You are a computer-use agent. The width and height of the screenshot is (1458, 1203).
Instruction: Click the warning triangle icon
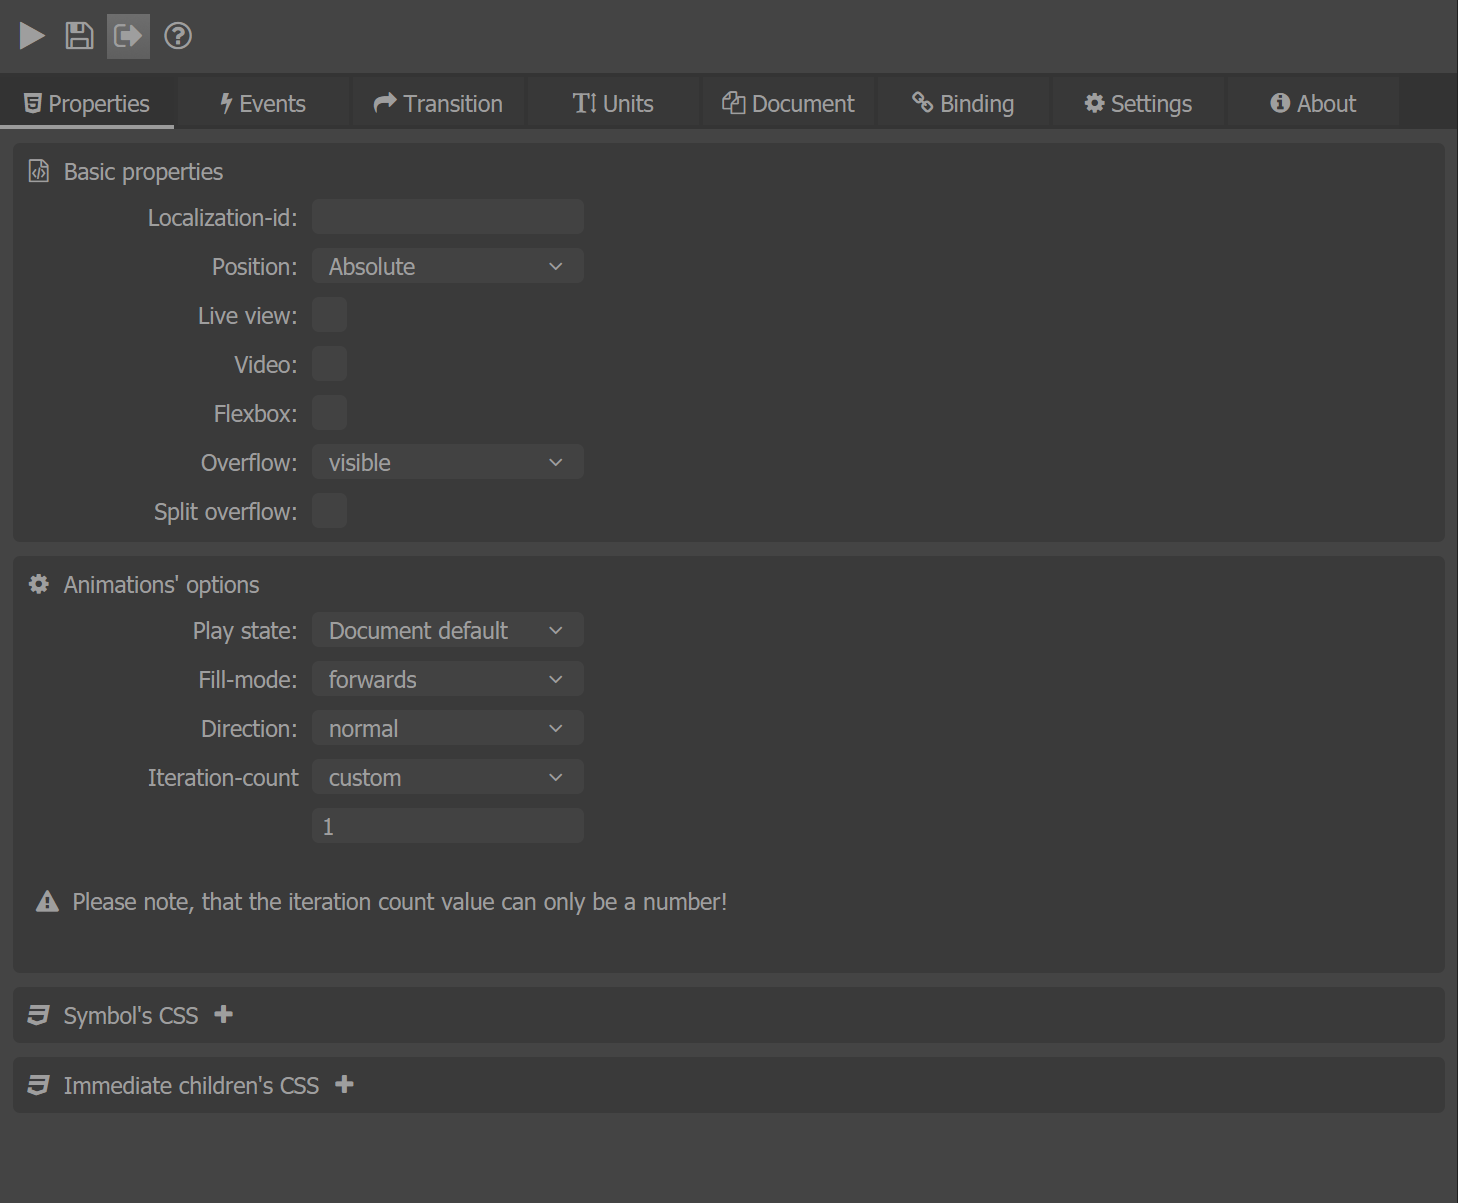47,902
